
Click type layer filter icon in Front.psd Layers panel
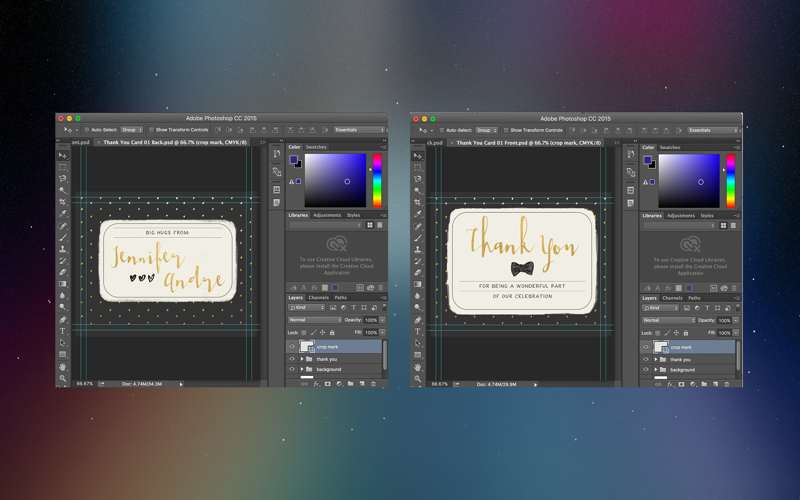tap(707, 308)
